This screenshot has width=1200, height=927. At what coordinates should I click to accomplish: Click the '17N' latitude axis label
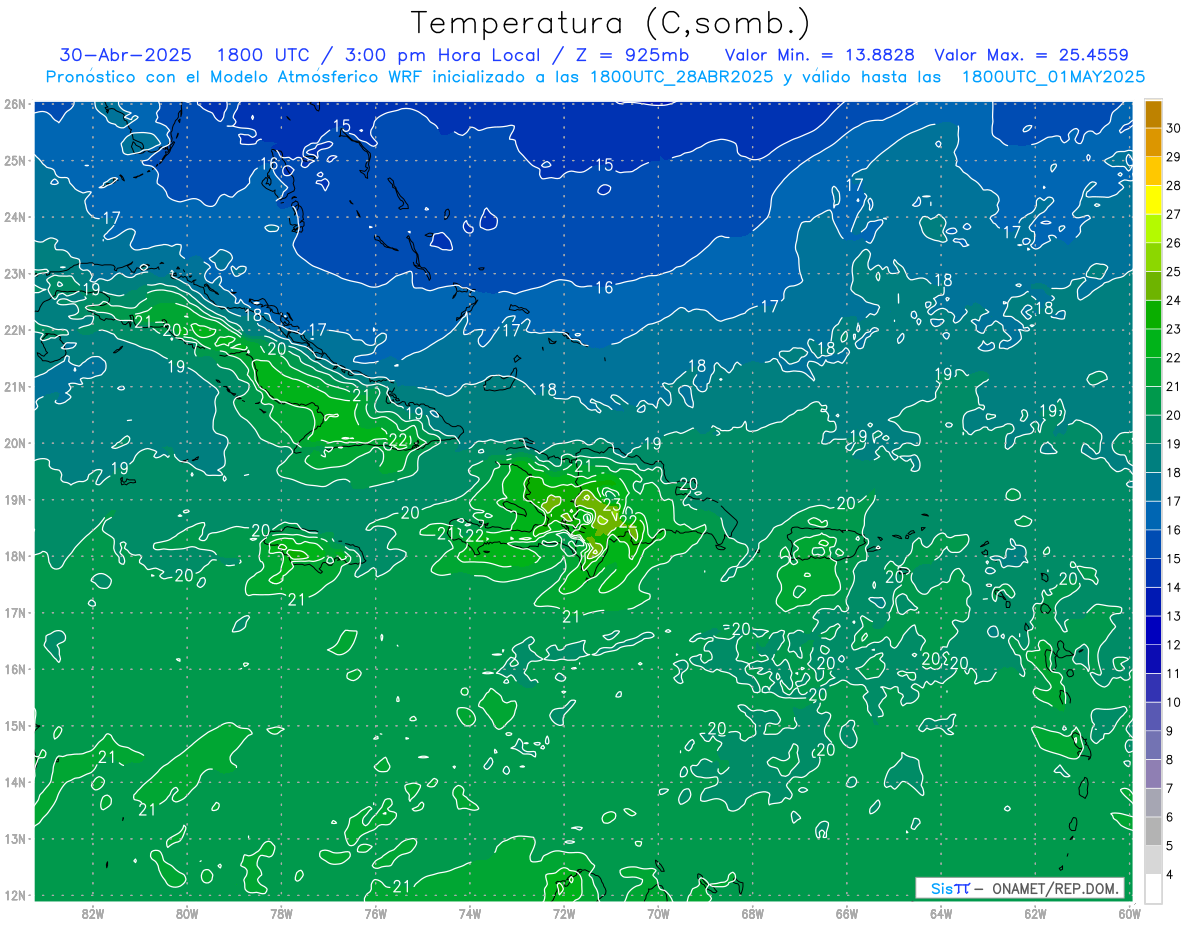[15, 613]
